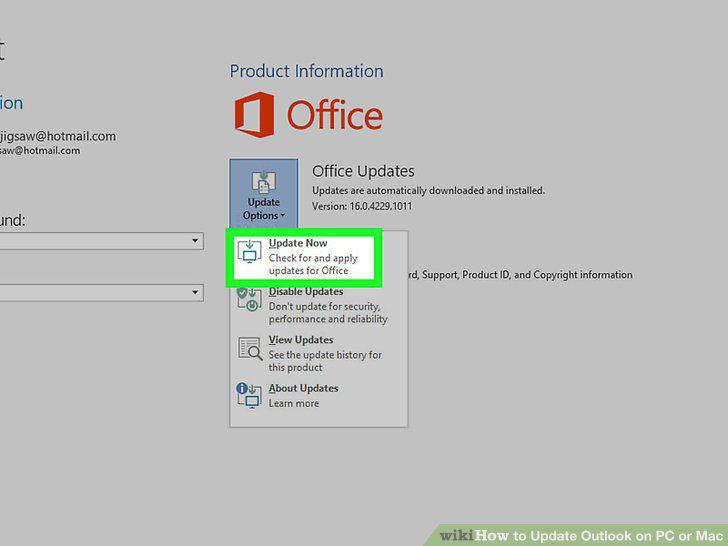Click the hotmail.com account email text

click(x=58, y=136)
